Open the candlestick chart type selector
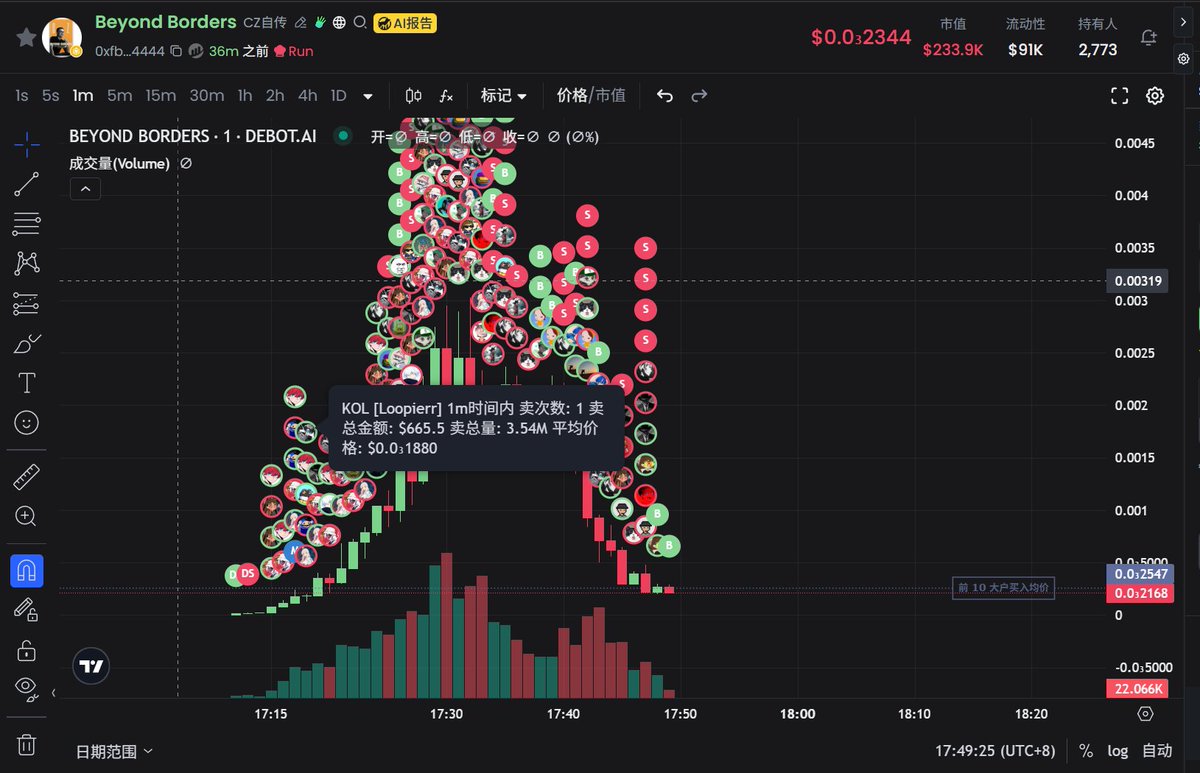The width and height of the screenshot is (1200, 773). tap(413, 96)
